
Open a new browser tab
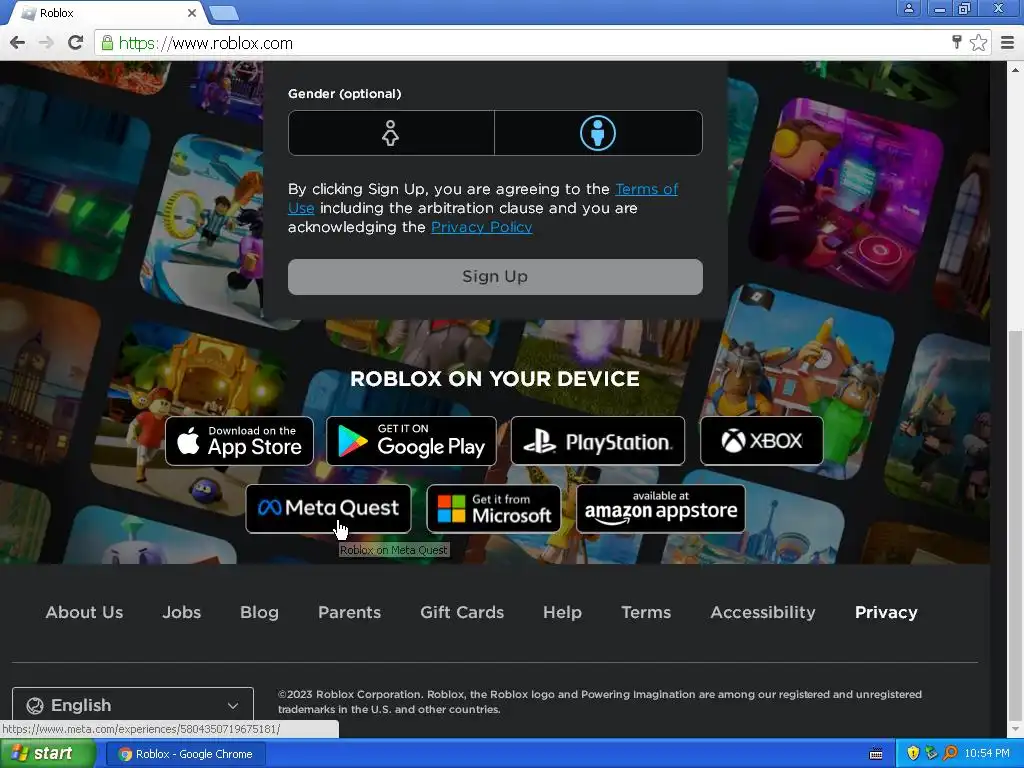(223, 13)
